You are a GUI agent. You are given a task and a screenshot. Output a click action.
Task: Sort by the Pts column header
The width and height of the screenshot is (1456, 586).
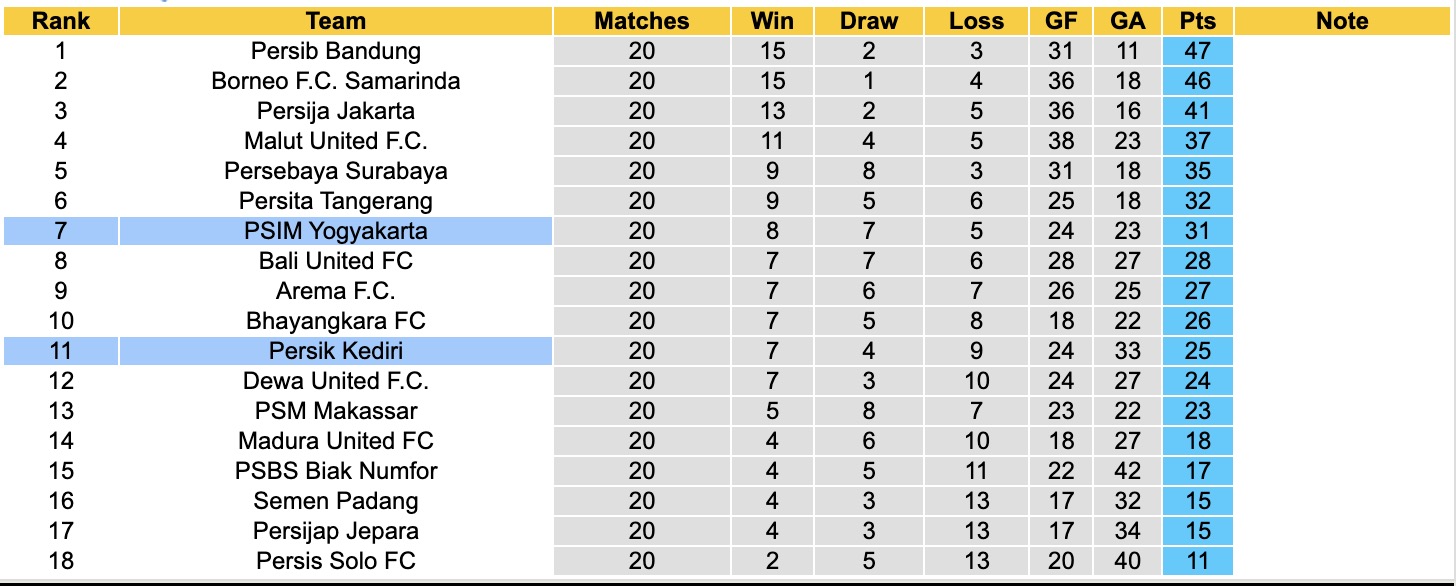coord(1197,21)
